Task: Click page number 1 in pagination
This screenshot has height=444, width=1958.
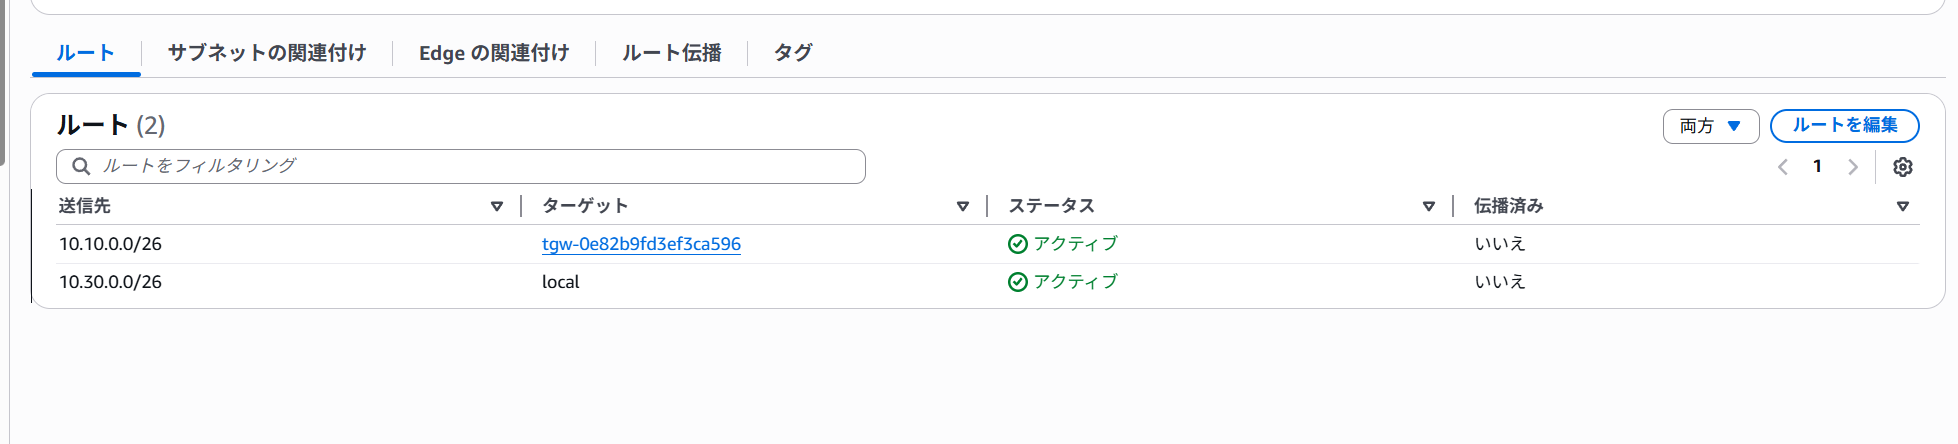Action: tap(1817, 167)
